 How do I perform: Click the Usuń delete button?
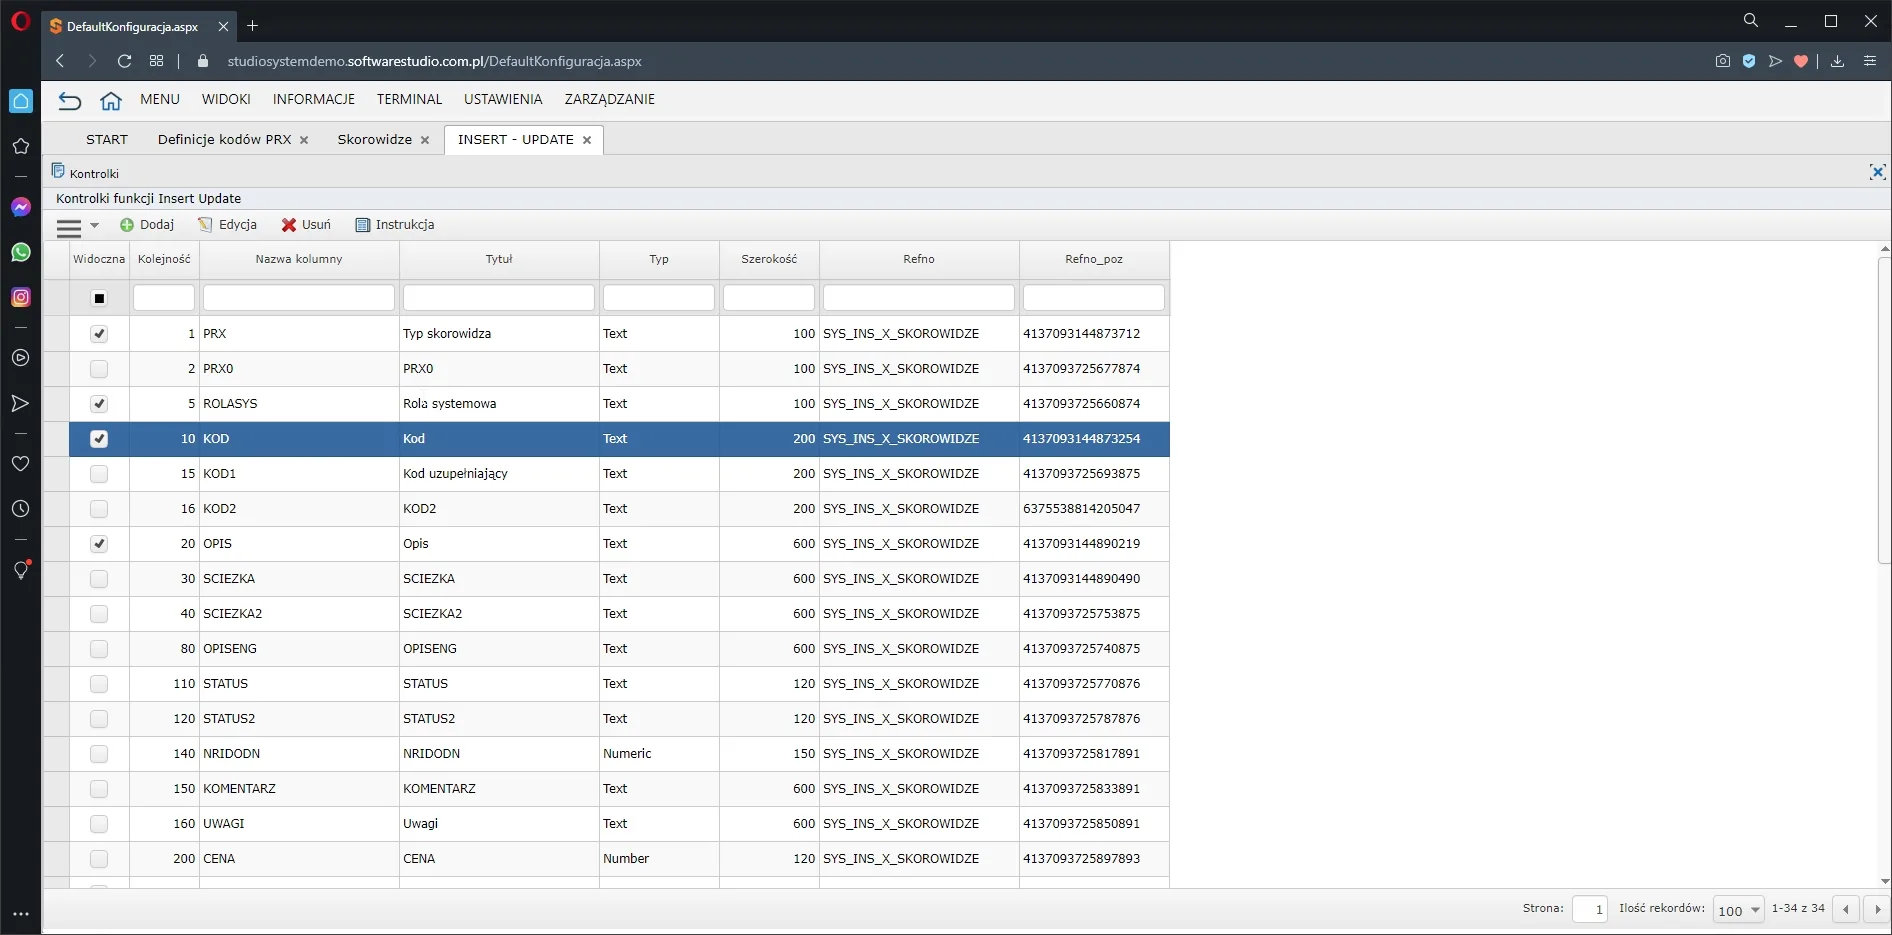coord(306,225)
